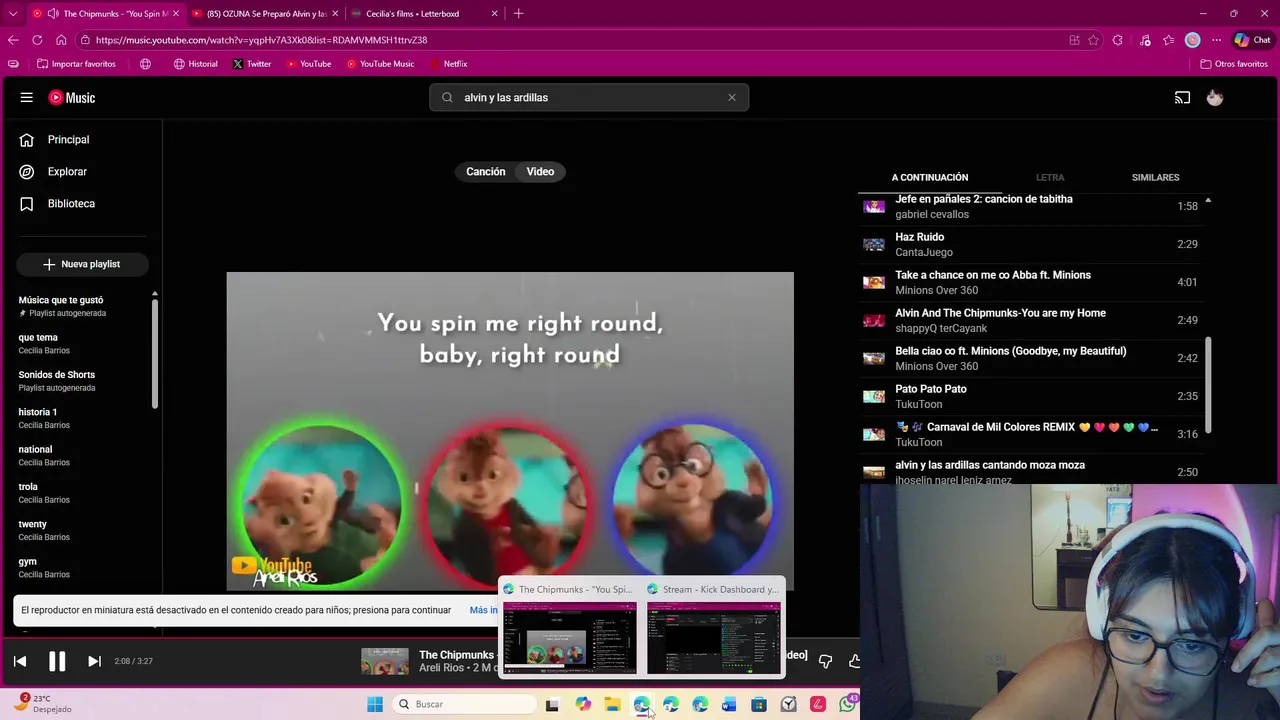Click the address bar URL
This screenshot has width=1280, height=720.
pos(261,40)
